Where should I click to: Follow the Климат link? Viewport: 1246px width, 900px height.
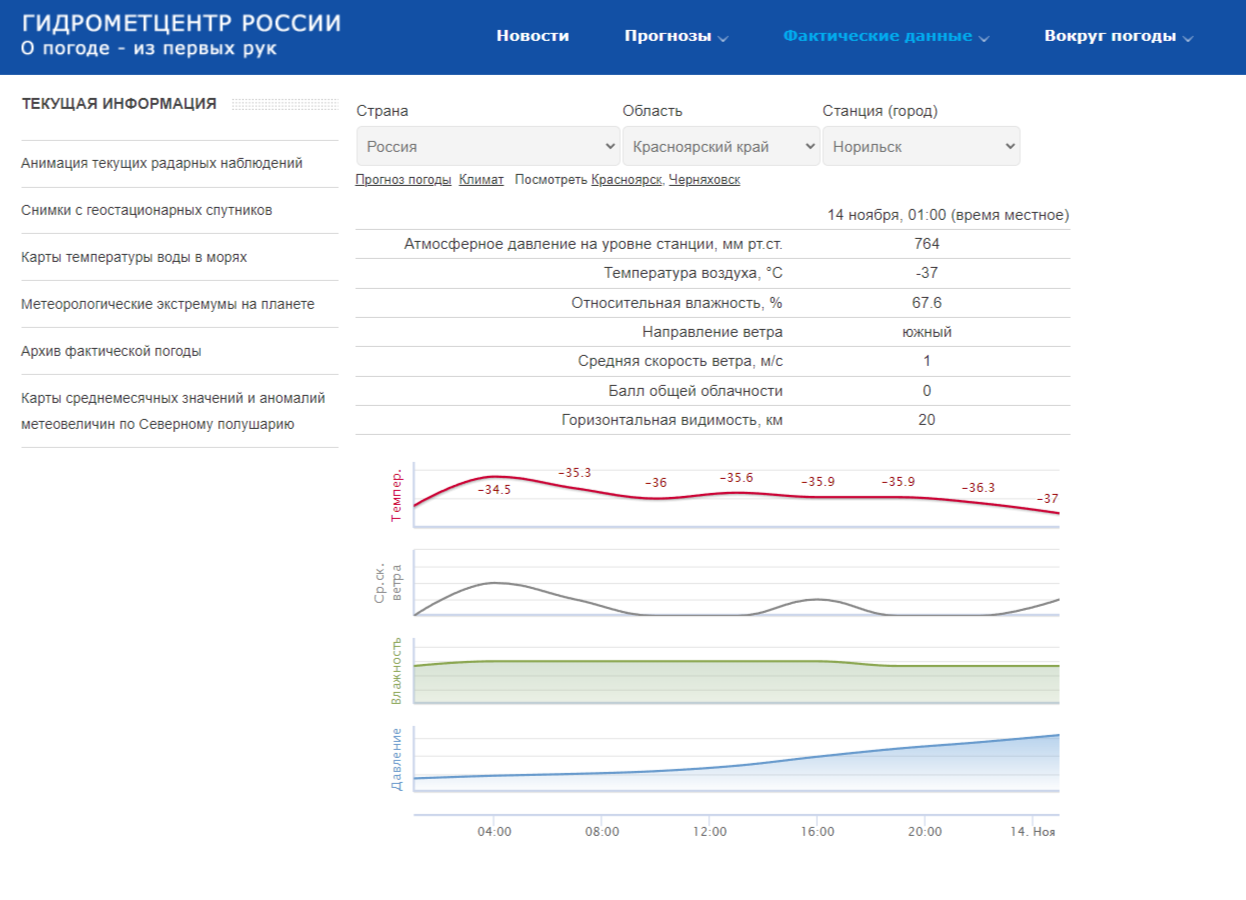click(481, 180)
